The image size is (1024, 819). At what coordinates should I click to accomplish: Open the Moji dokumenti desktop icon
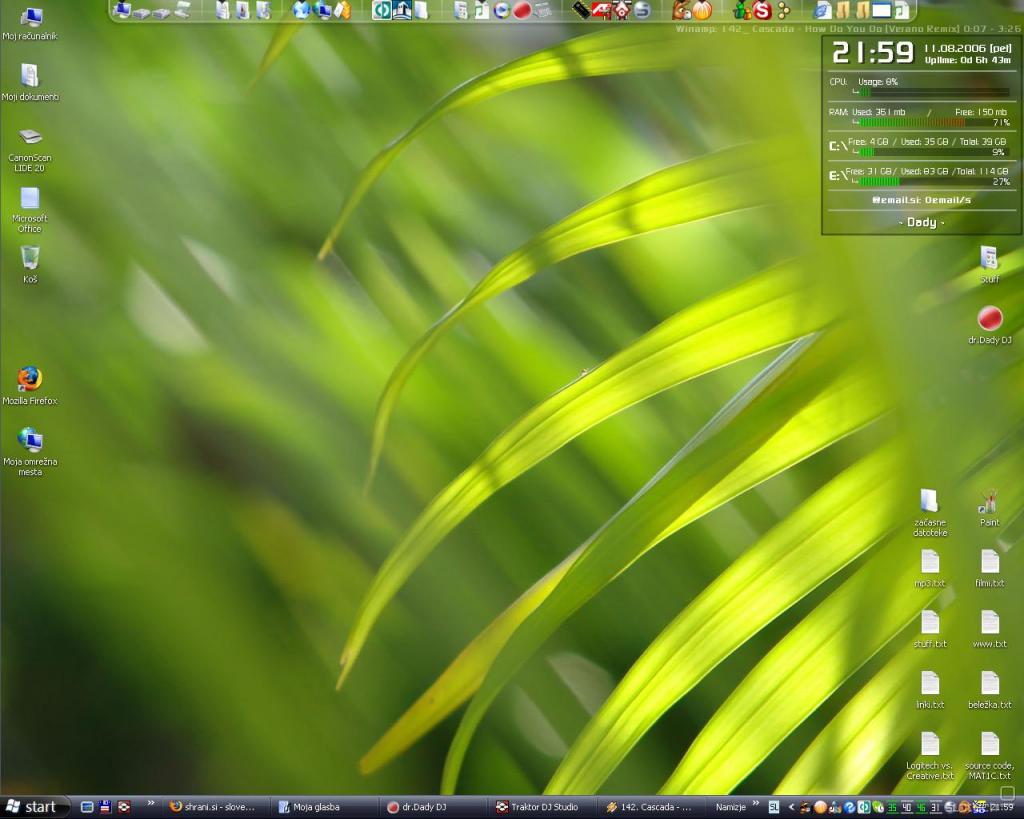coord(30,82)
